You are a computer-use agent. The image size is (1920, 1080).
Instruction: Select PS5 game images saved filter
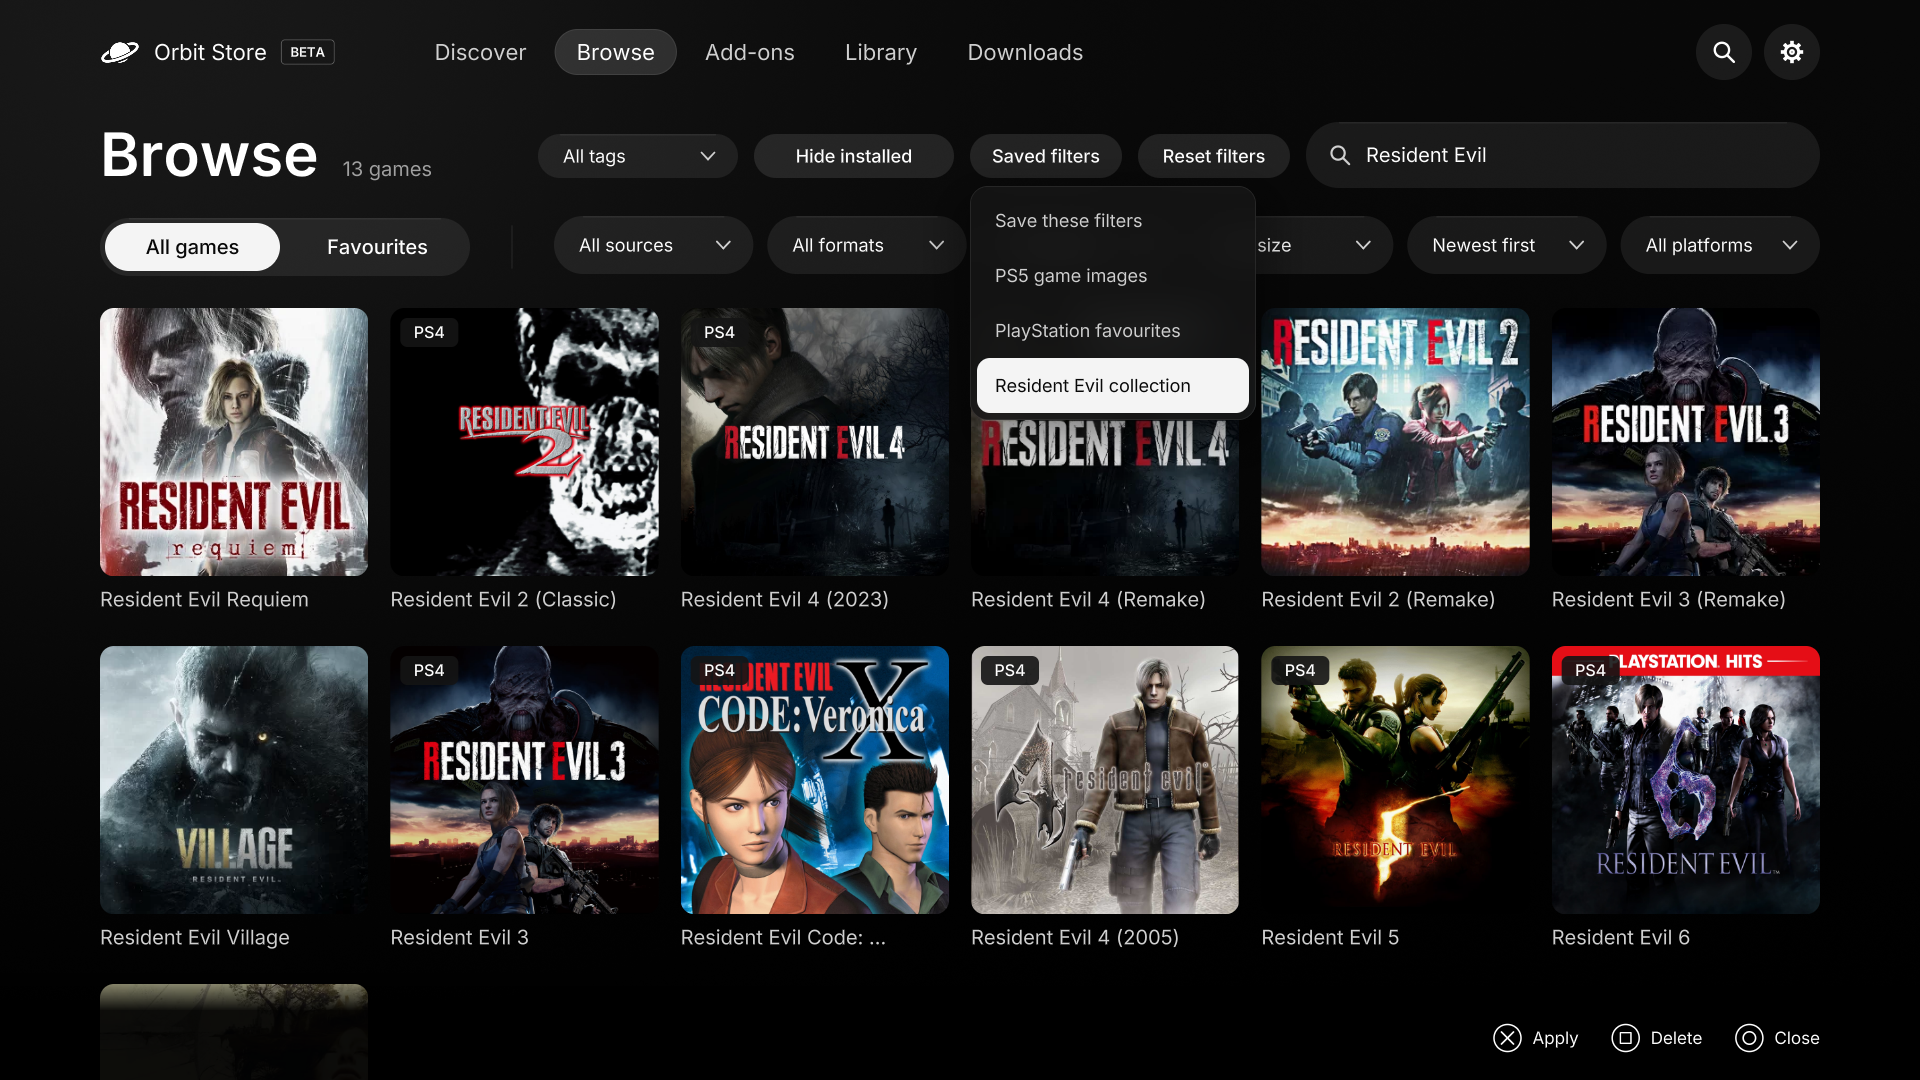click(1112, 276)
